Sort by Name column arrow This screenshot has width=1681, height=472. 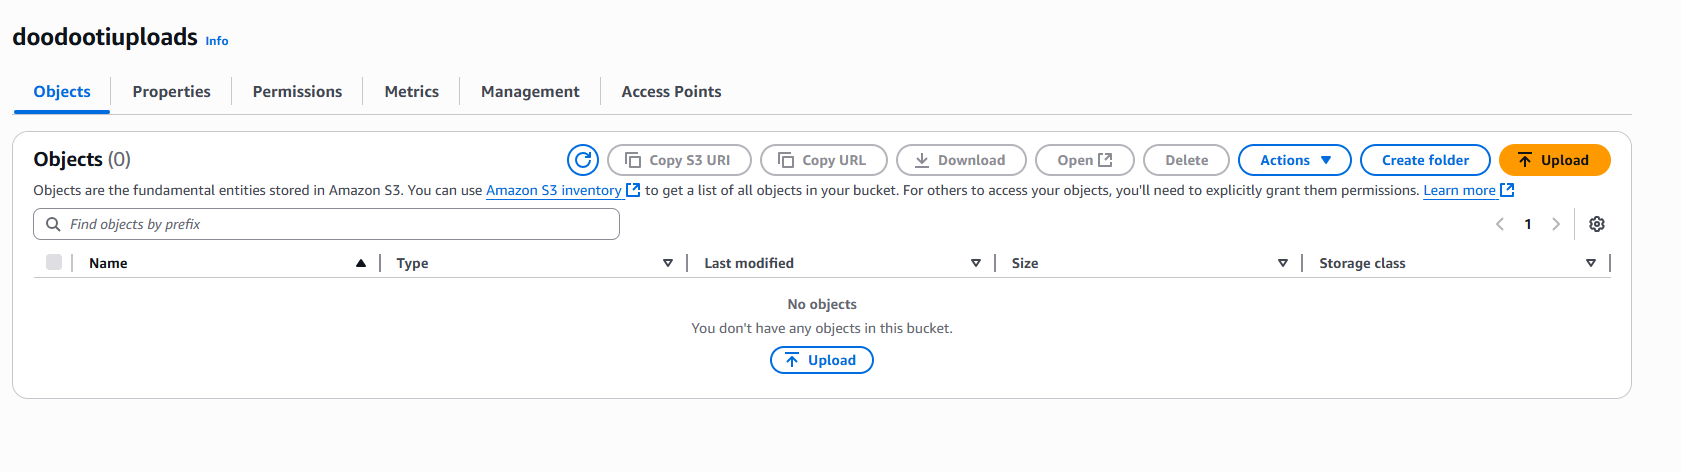pos(361,263)
